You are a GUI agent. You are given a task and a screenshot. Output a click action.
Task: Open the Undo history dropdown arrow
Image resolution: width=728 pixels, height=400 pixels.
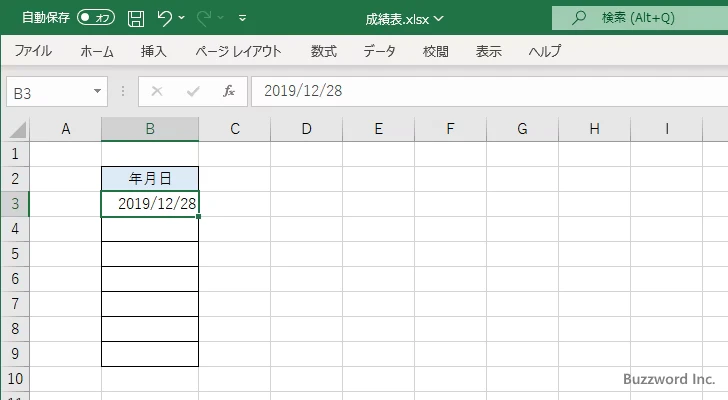click(182, 18)
